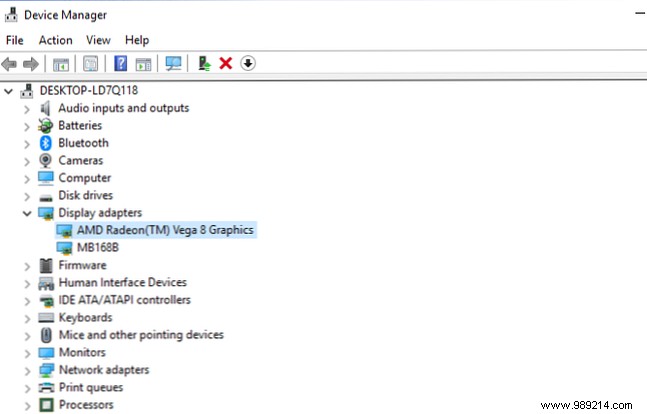Viewport: 647px width, 414px height.
Task: Click the Back arrow toolbar icon
Action: click(x=9, y=64)
